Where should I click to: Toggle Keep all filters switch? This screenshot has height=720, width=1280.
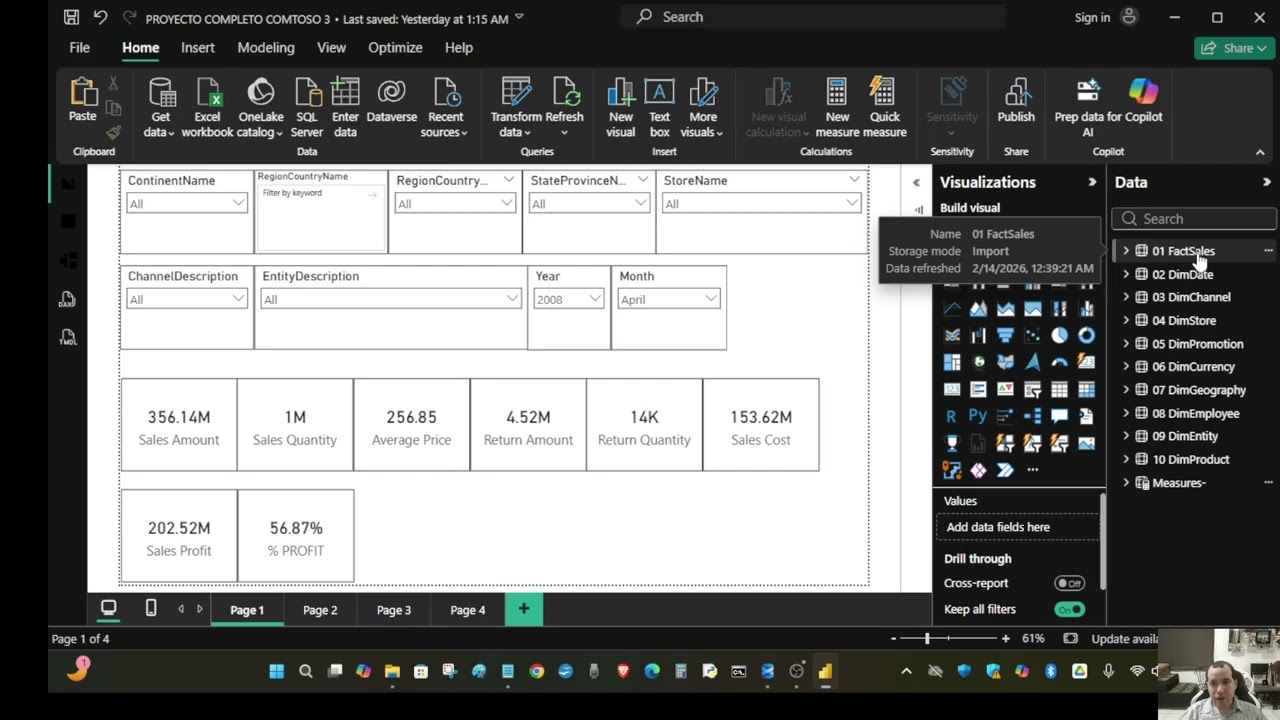click(x=1069, y=609)
